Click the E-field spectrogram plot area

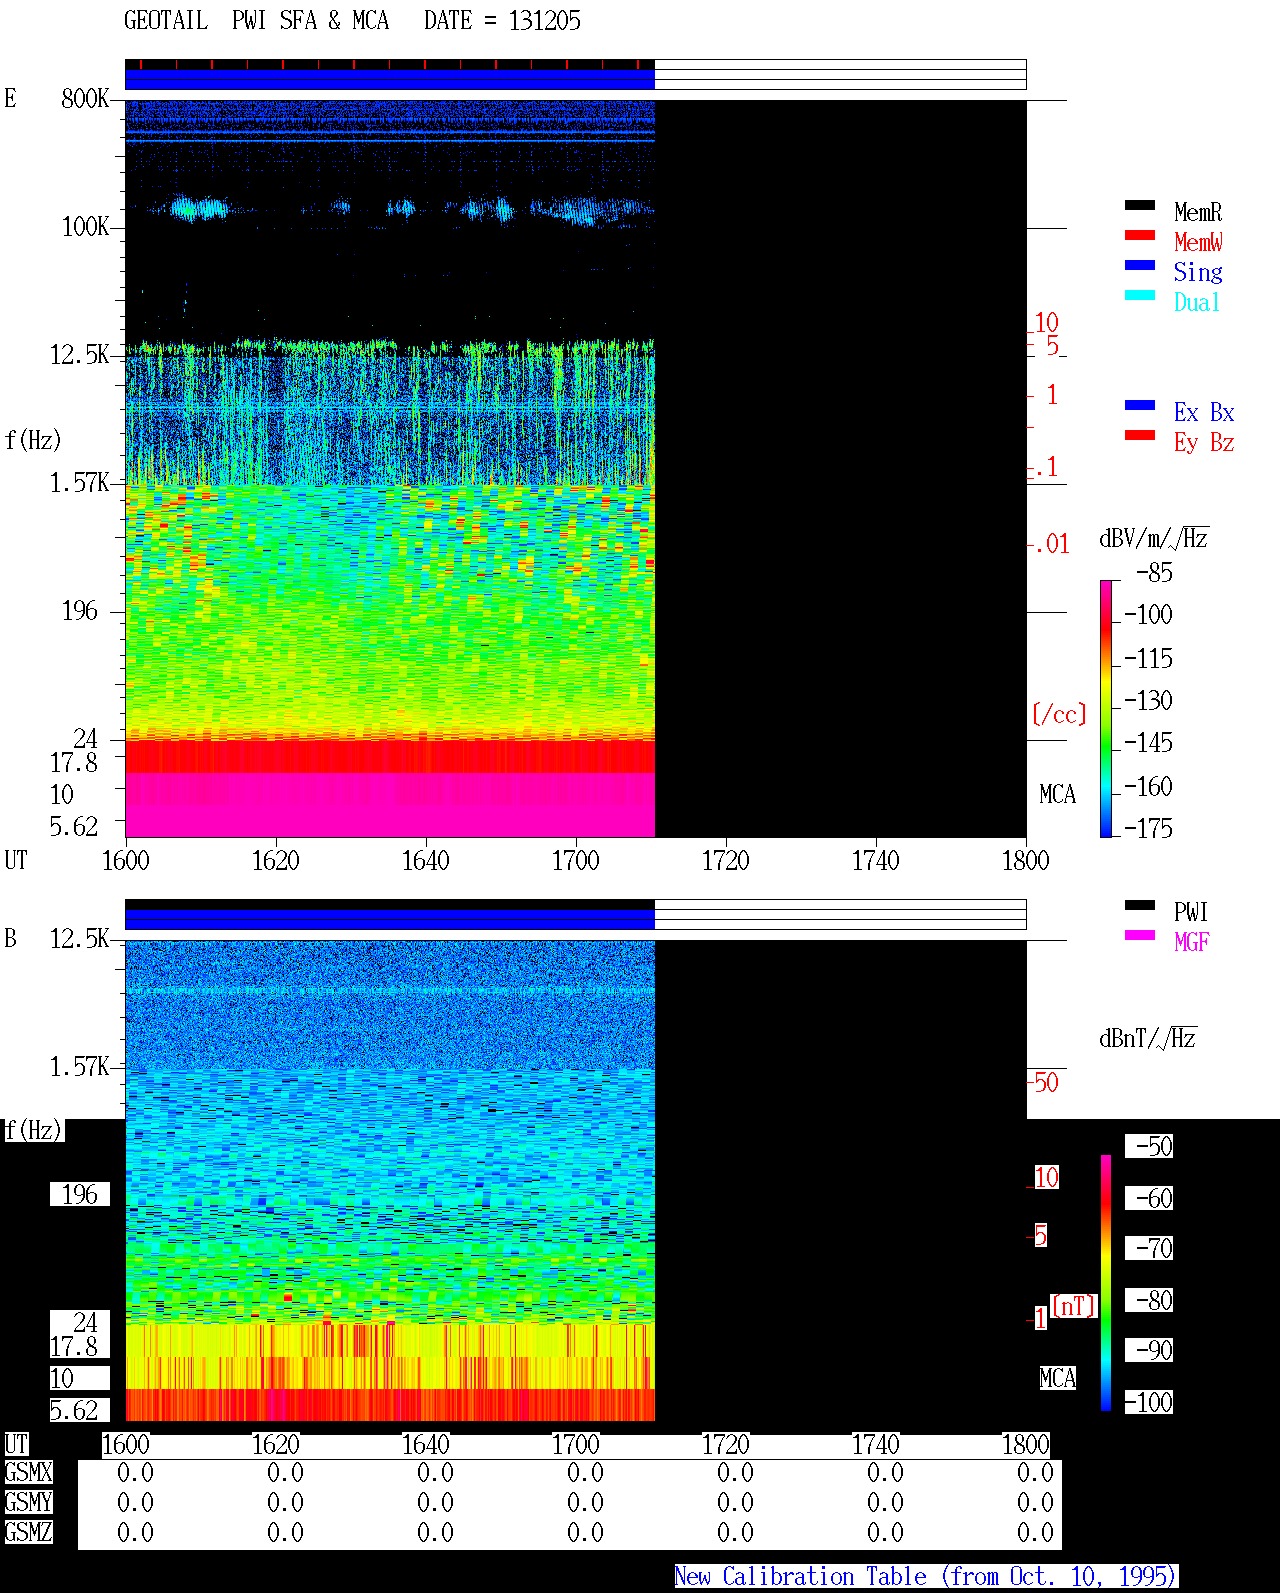click(575, 468)
